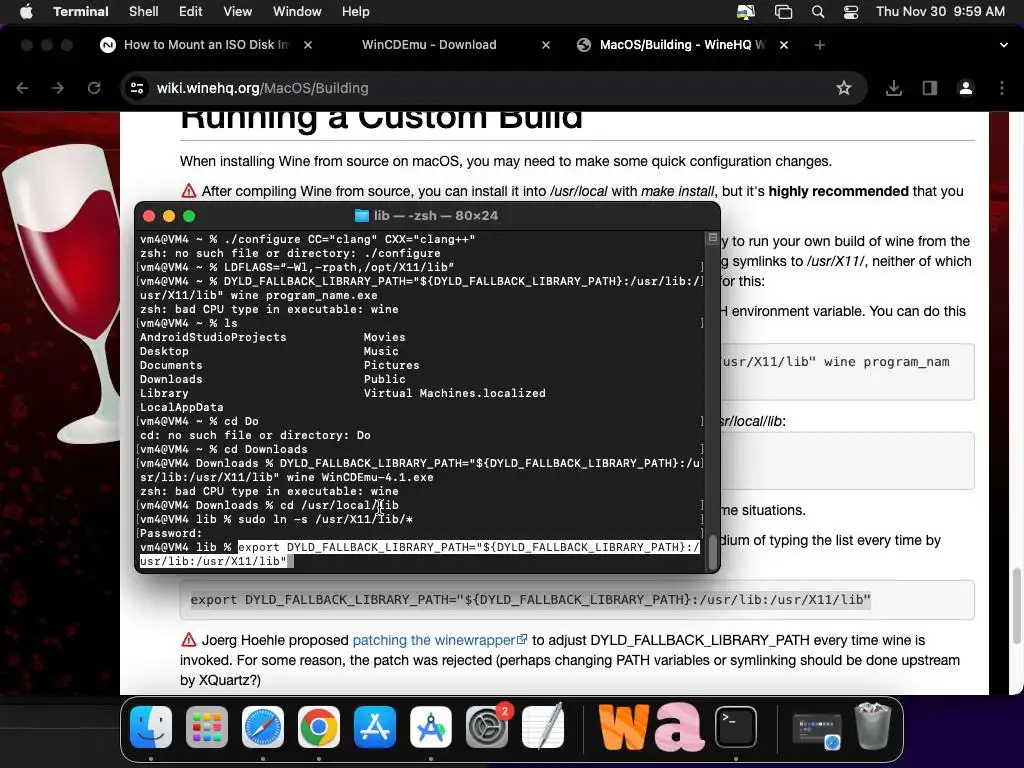The height and width of the screenshot is (768, 1024).
Task: Close the MacOS/Building WineHQ tab
Action: point(784,45)
